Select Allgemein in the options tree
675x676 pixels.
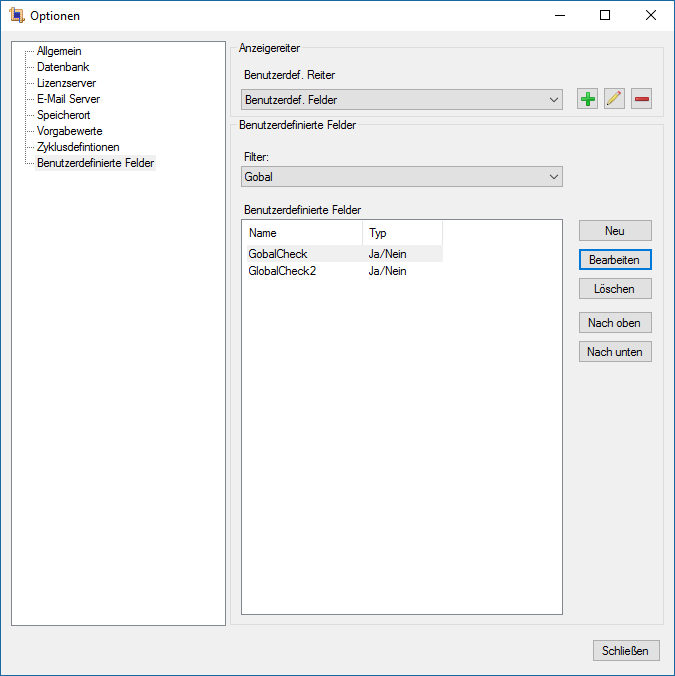[59, 51]
